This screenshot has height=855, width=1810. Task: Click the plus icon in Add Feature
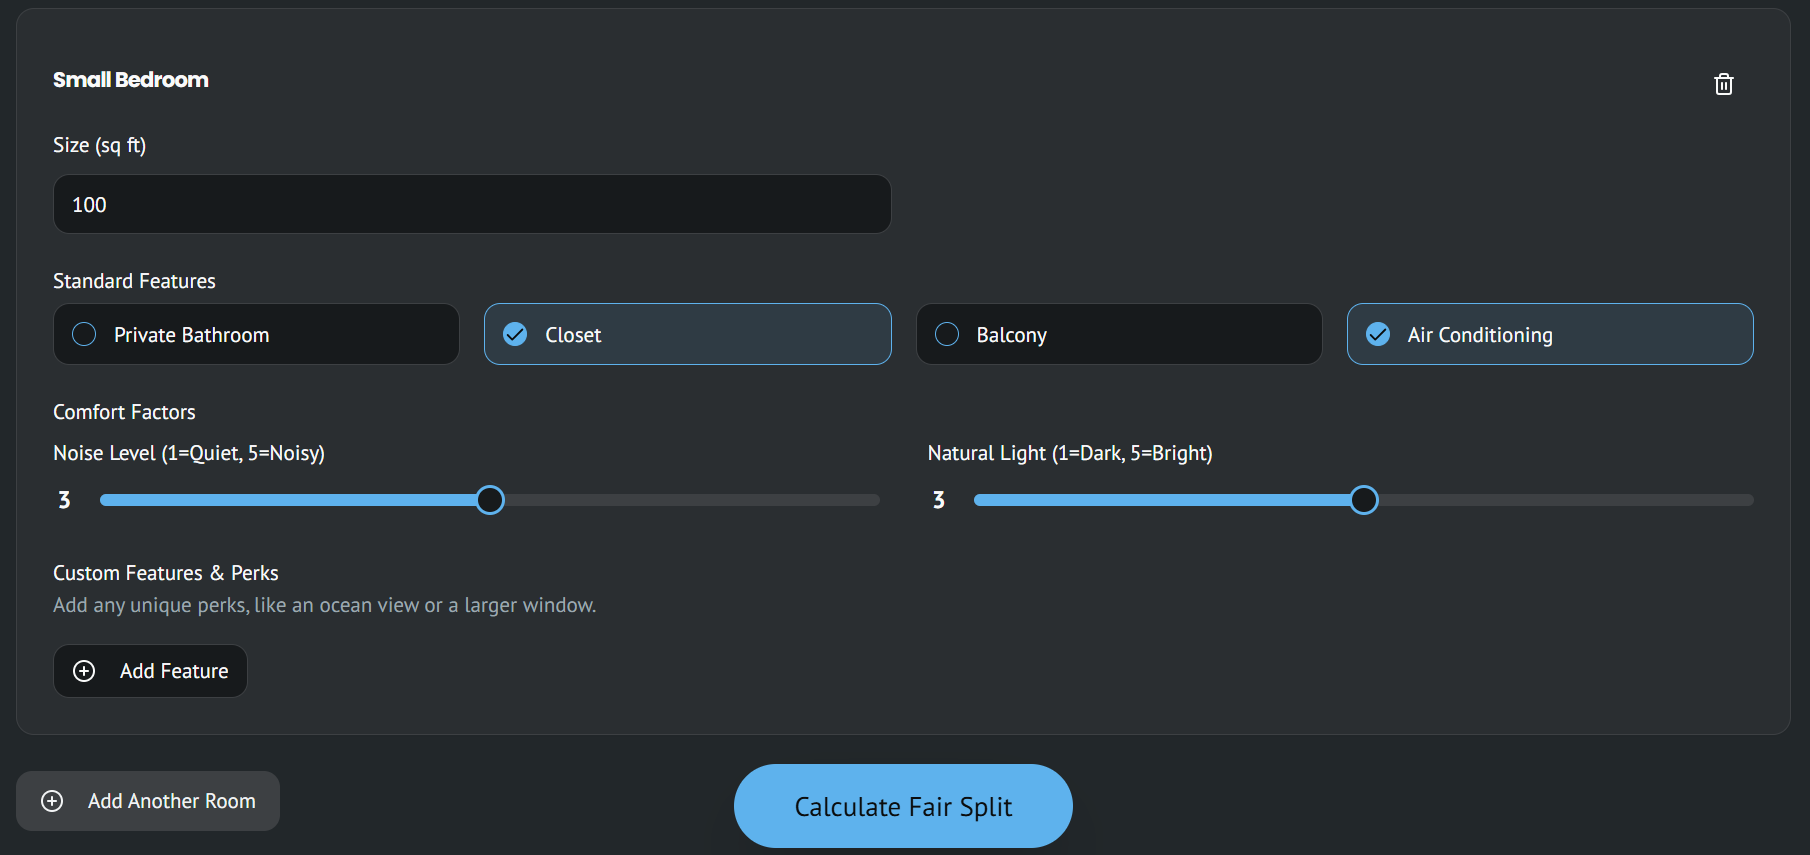(x=84, y=671)
